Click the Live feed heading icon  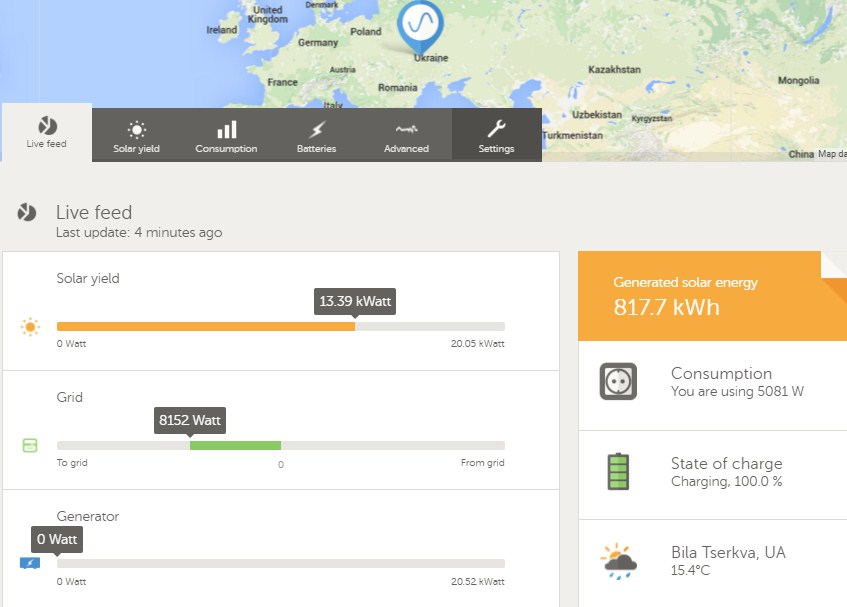point(28,212)
